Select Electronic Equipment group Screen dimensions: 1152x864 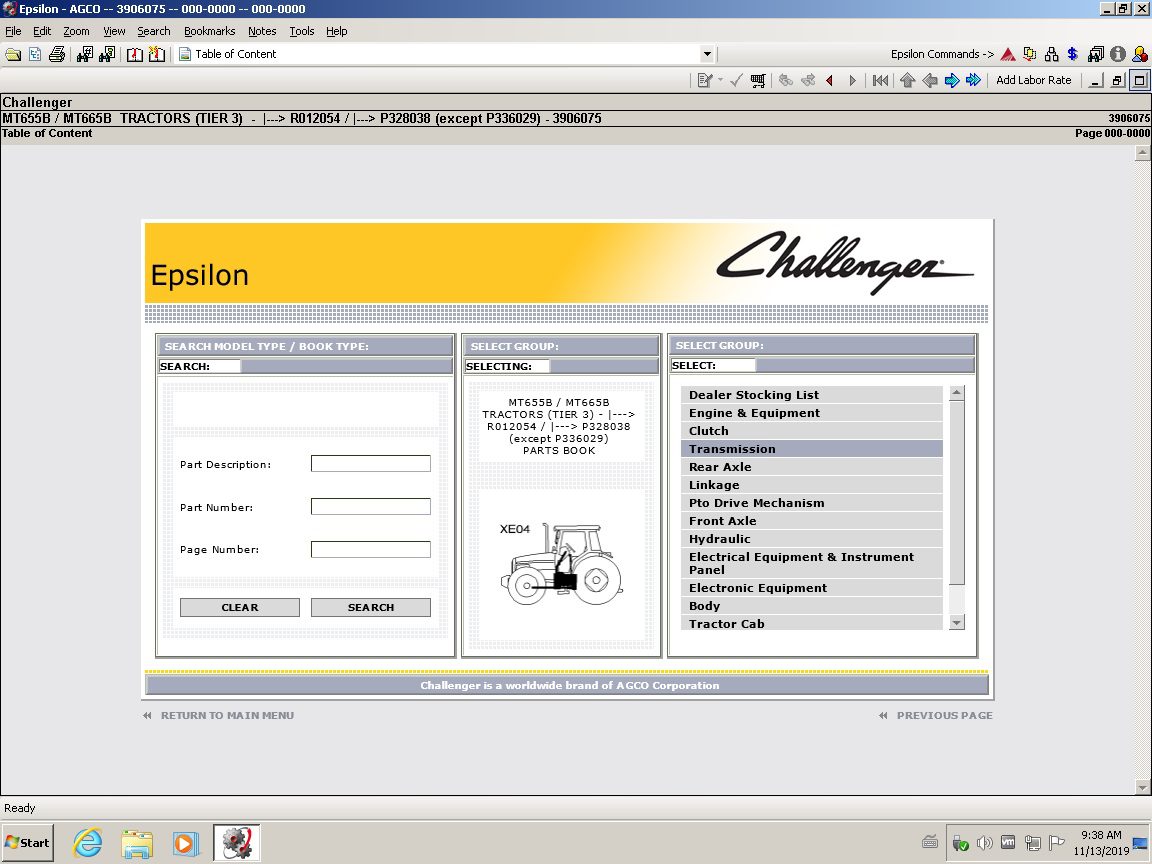pyautogui.click(x=811, y=588)
